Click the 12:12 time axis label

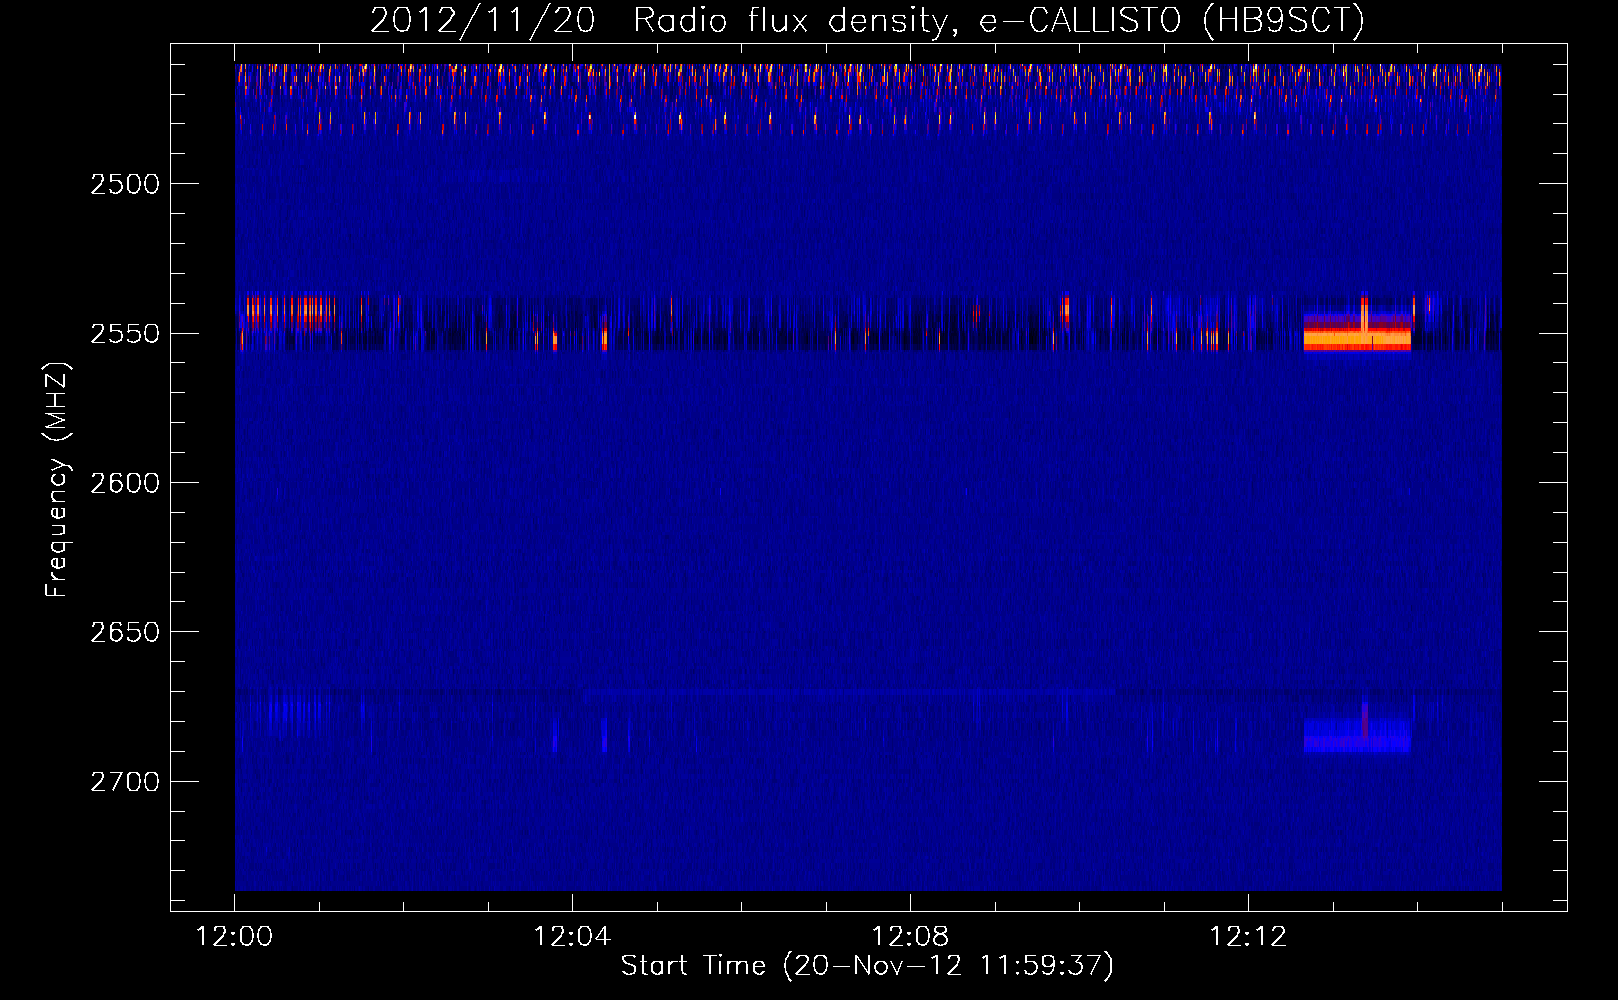1248,937
